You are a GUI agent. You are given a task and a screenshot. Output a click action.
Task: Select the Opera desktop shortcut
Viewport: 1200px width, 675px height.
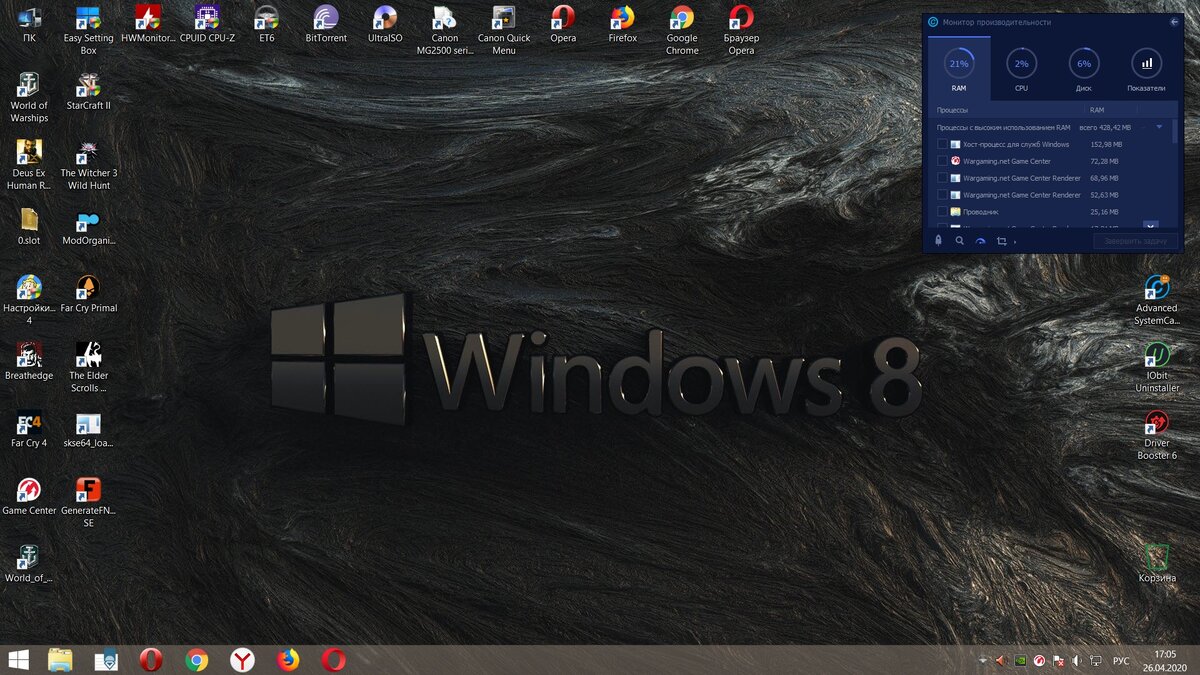(x=563, y=26)
